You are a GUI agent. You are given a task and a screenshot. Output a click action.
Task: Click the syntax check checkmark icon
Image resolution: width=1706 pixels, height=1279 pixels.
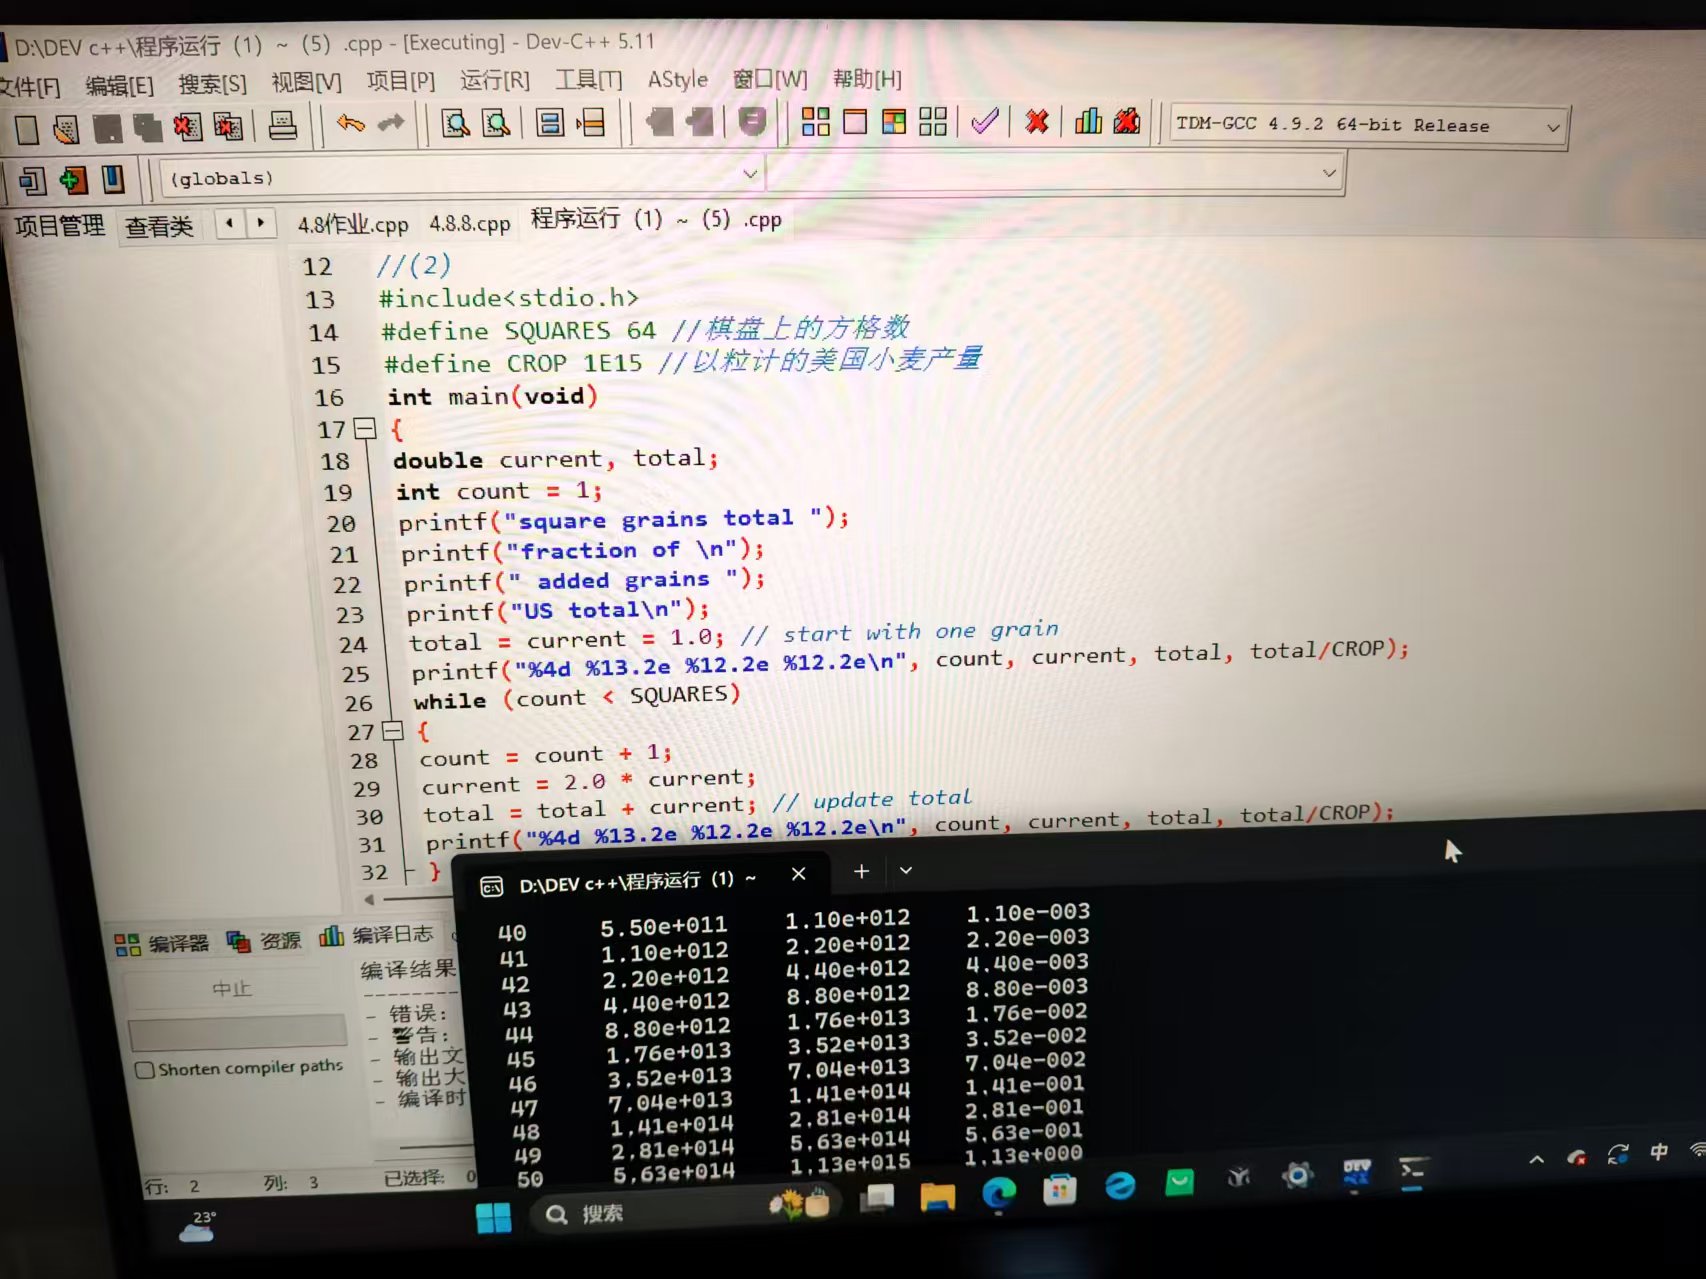(x=984, y=121)
